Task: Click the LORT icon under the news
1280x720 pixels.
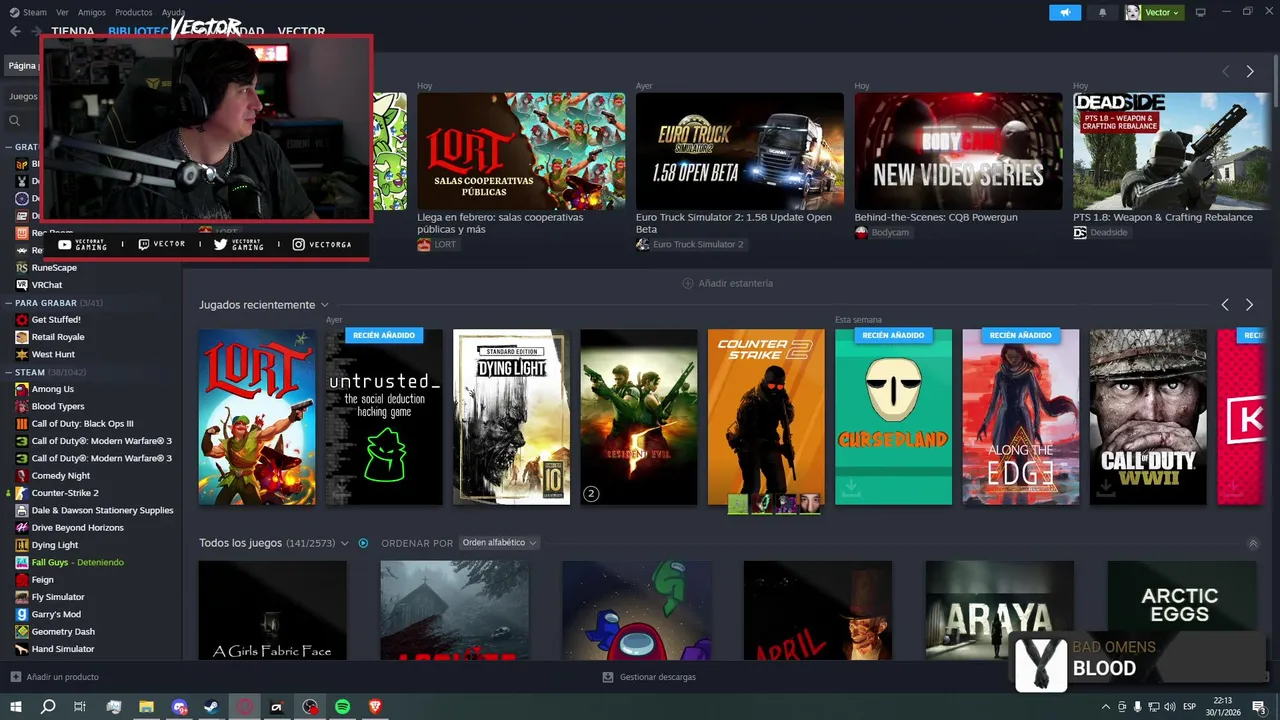Action: (424, 244)
